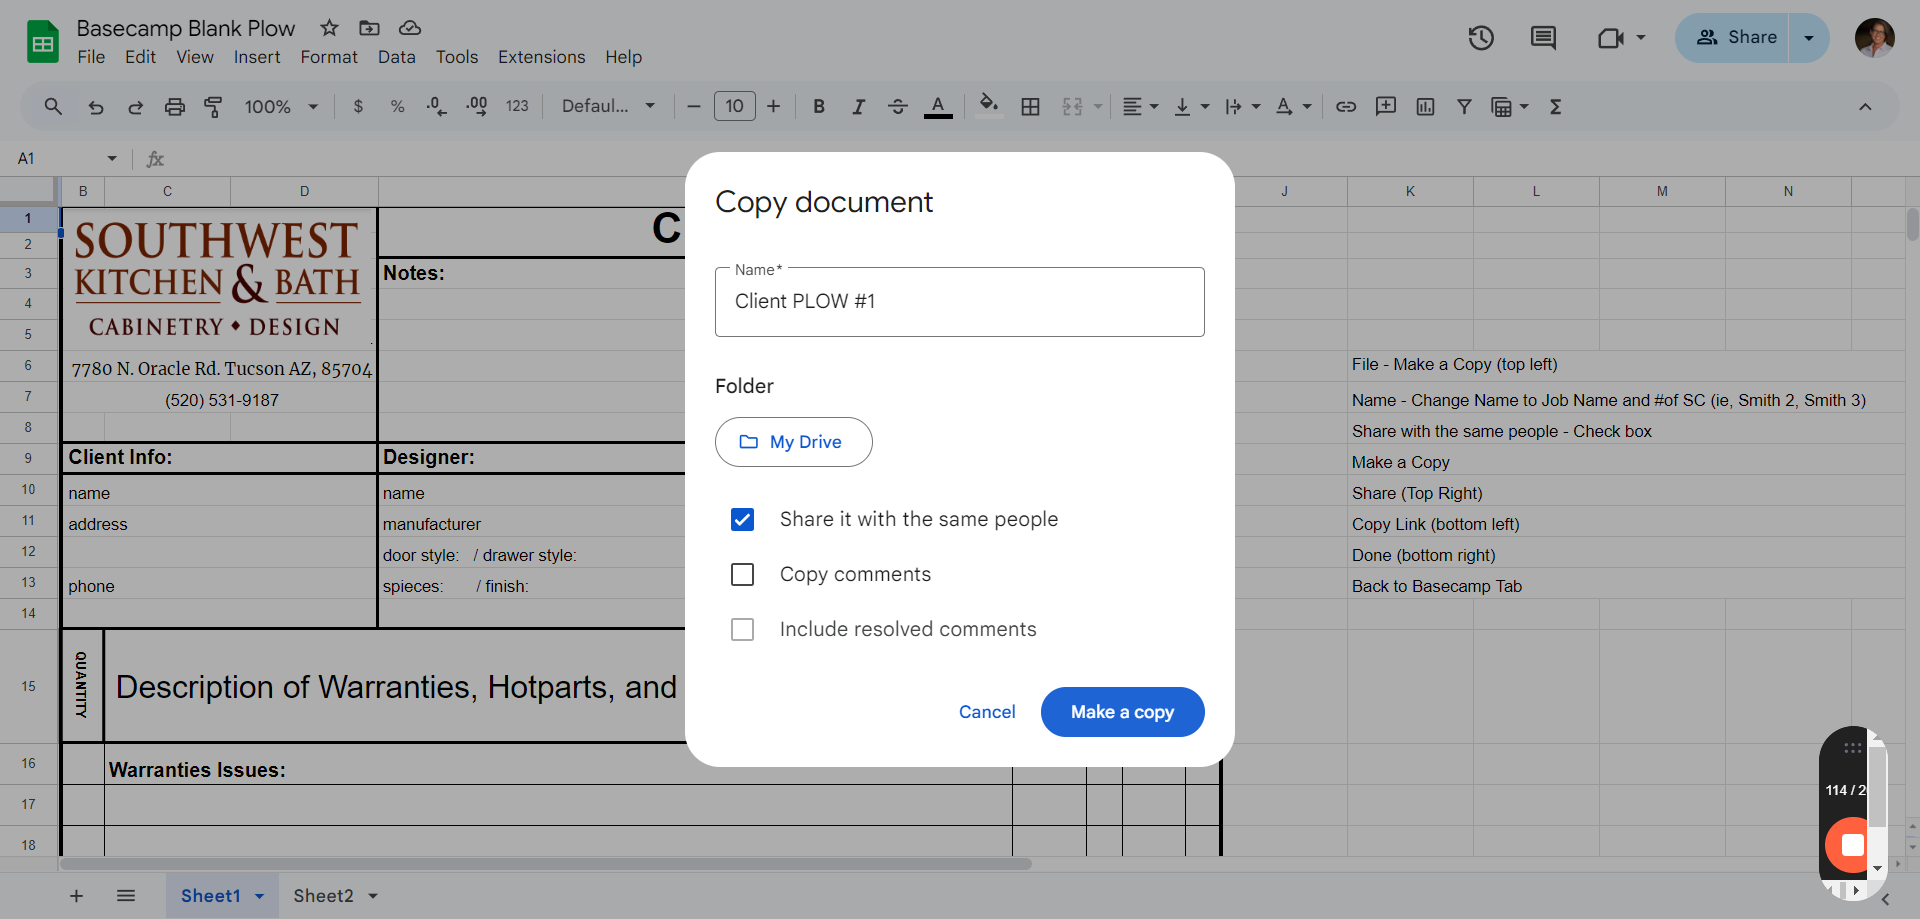Open the zoom 100% dropdown
This screenshot has width=1920, height=919.
(281, 106)
